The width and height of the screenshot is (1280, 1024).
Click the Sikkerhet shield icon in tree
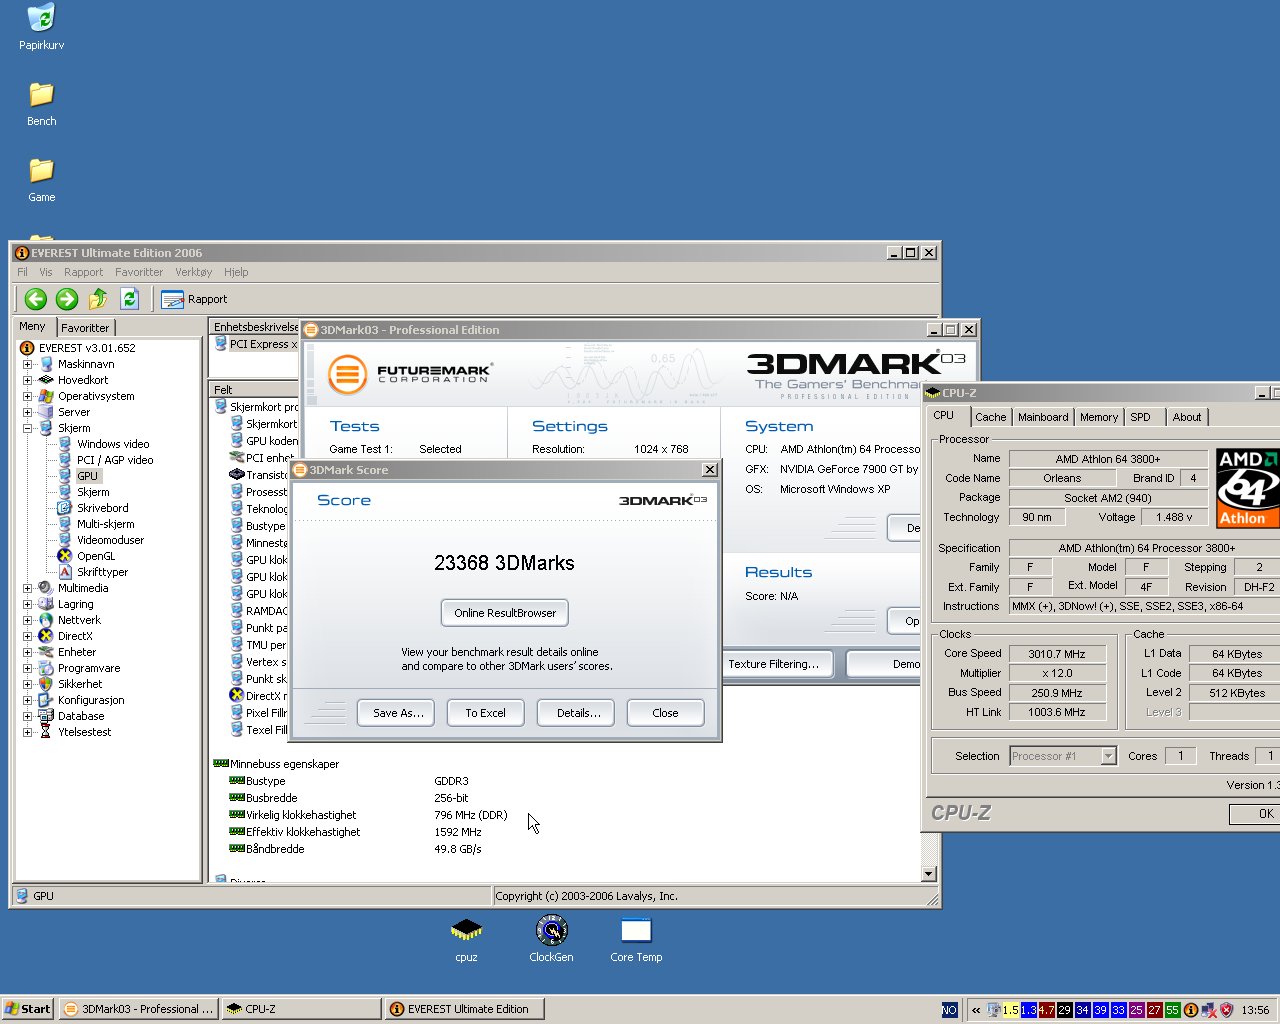[46, 684]
